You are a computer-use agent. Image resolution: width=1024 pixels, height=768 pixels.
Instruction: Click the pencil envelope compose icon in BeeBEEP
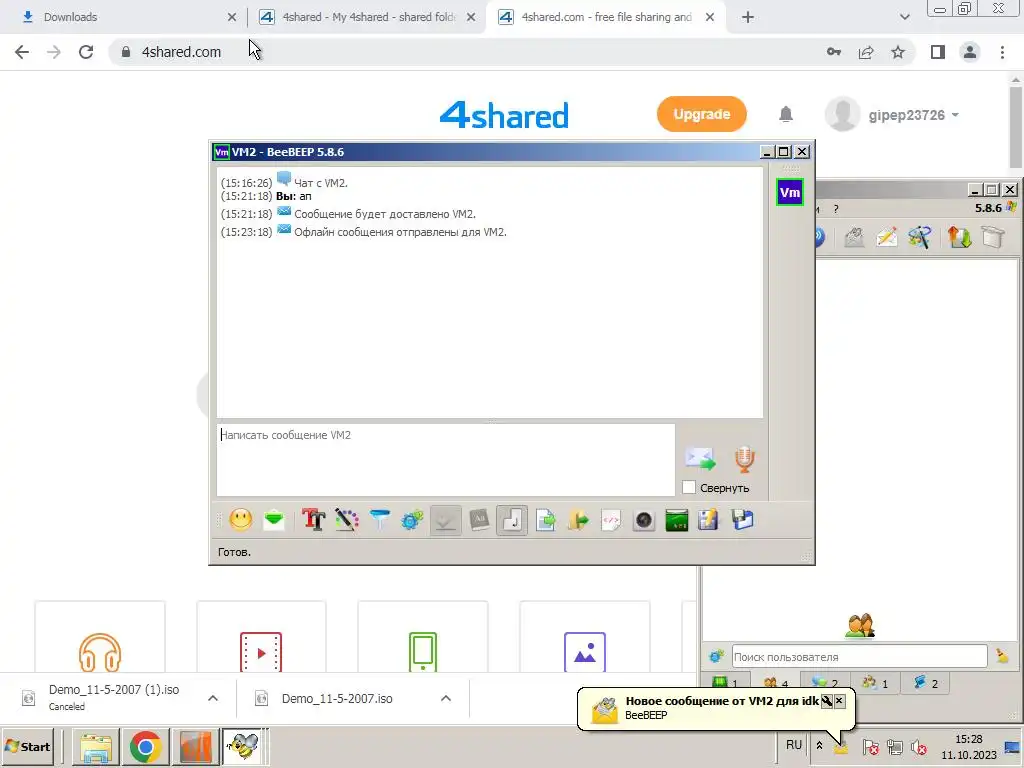[x=886, y=237]
